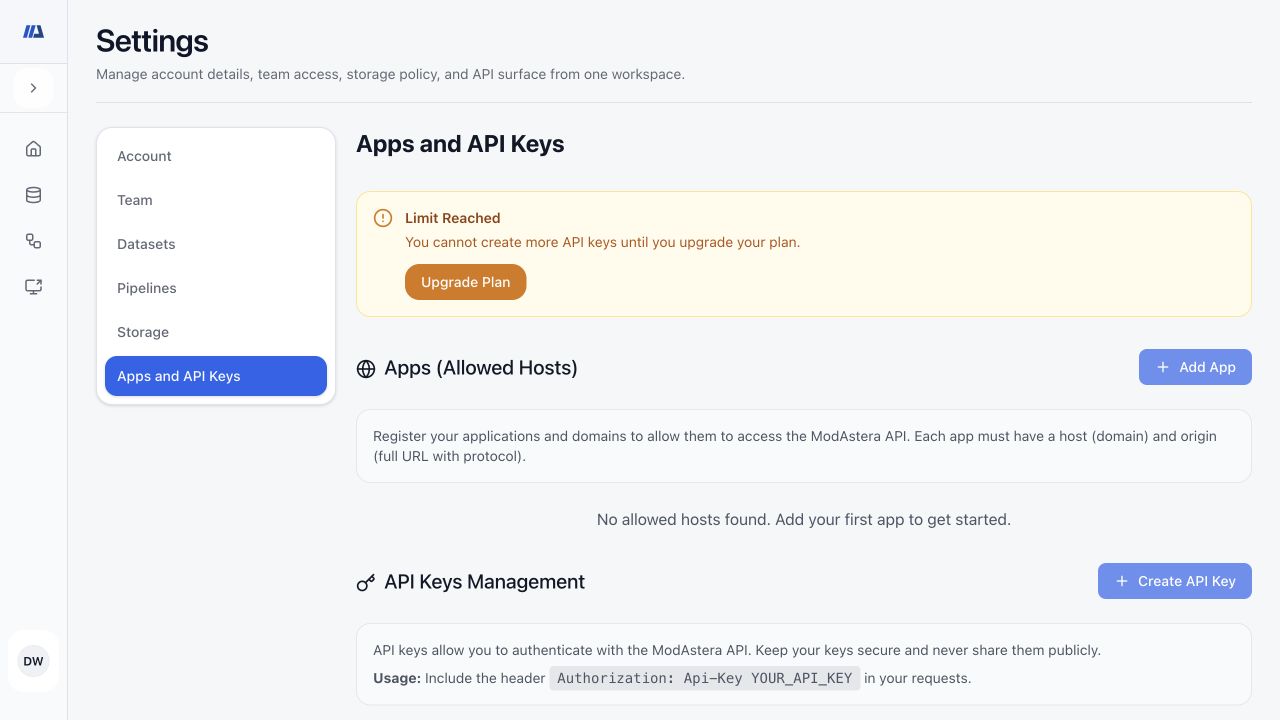
Task: Click the Upgrade Plan button
Action: pos(466,282)
